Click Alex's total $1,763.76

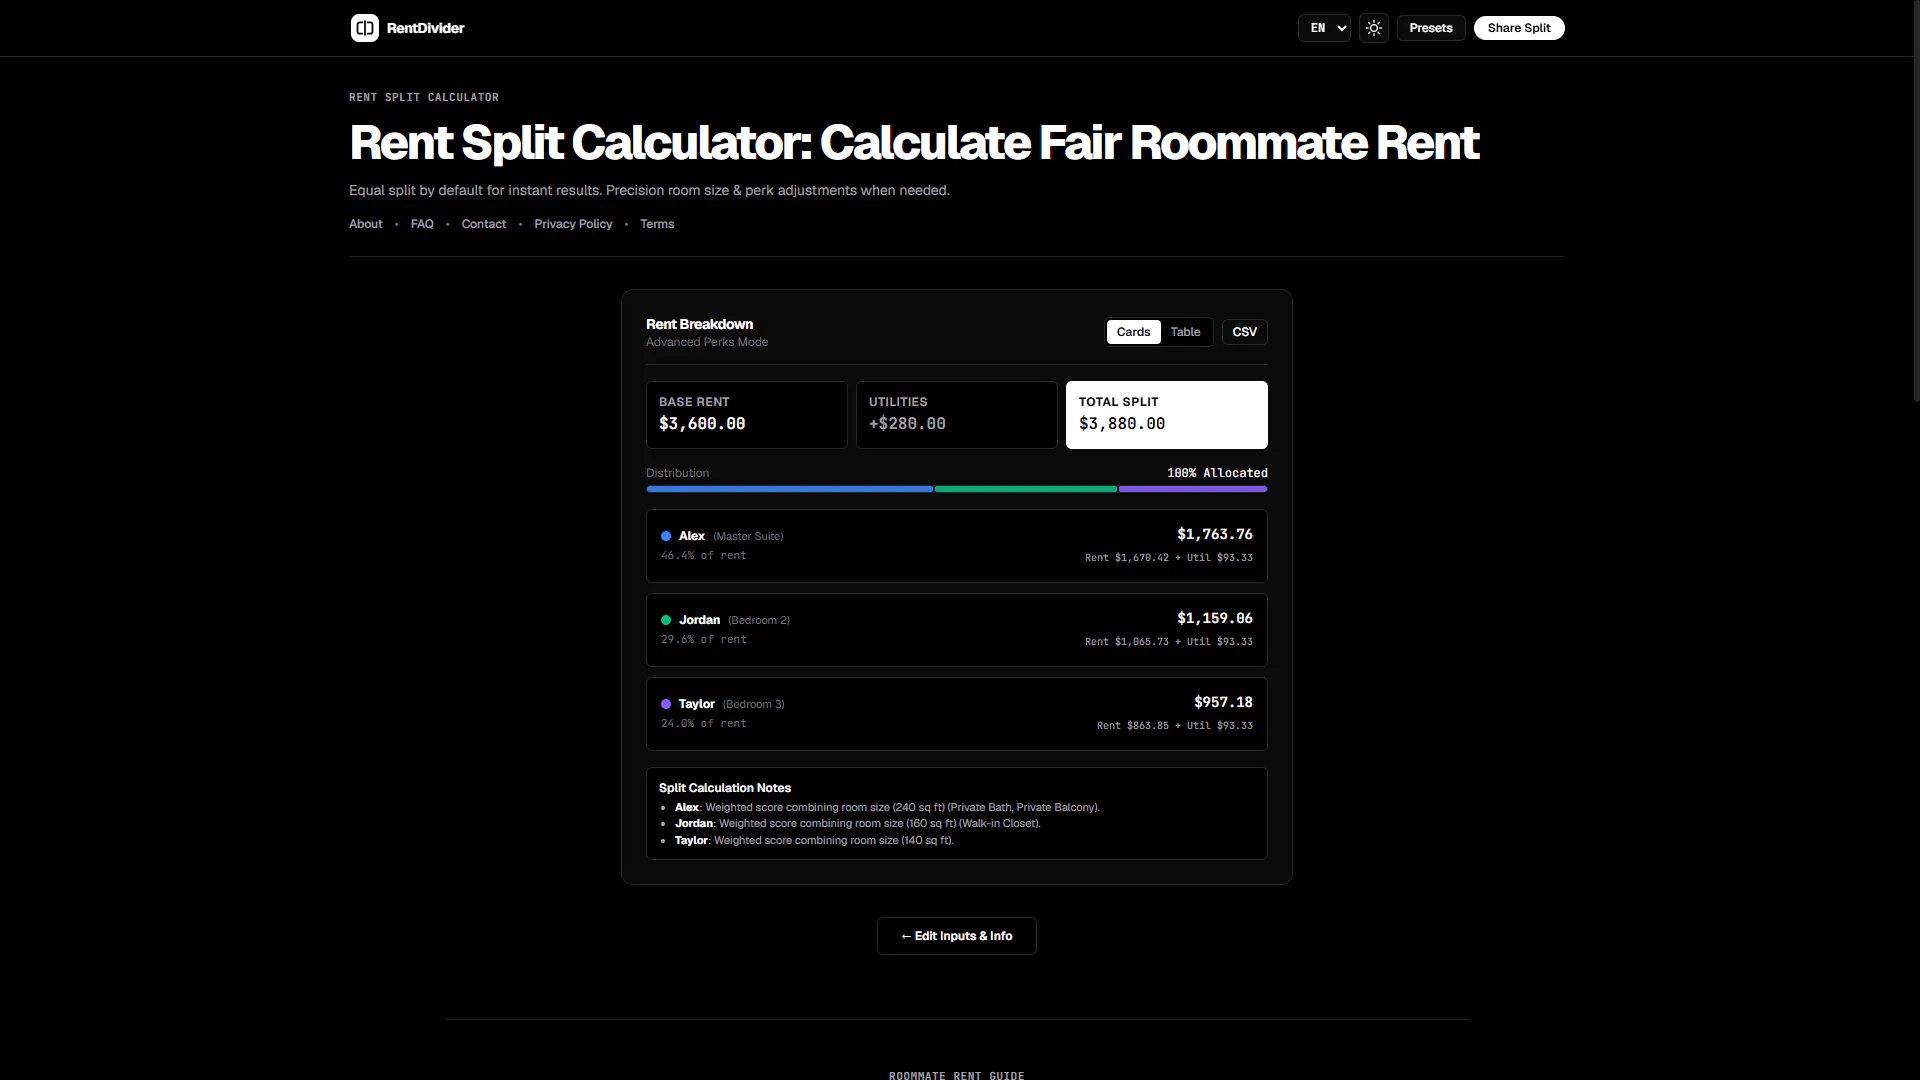tap(1215, 534)
